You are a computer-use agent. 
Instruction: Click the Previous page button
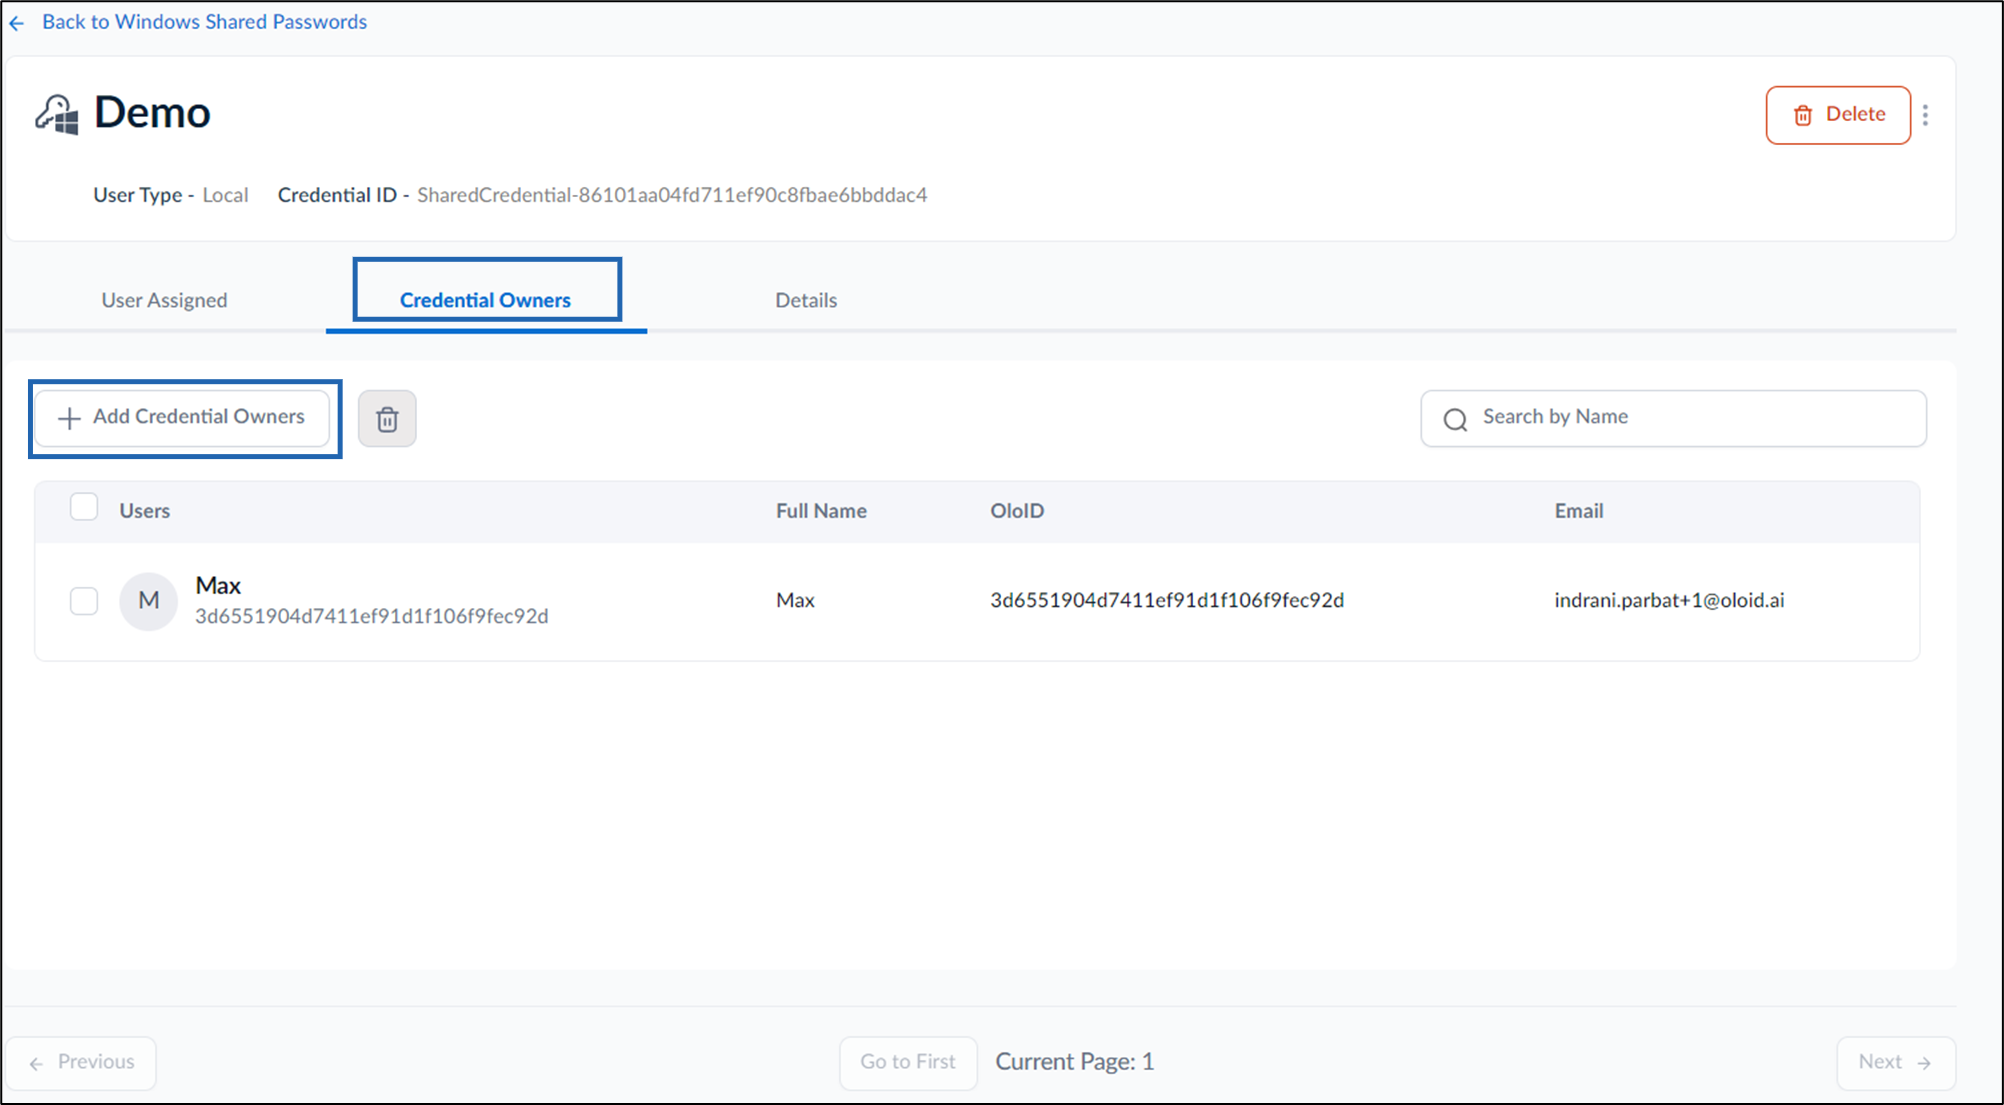pos(81,1062)
